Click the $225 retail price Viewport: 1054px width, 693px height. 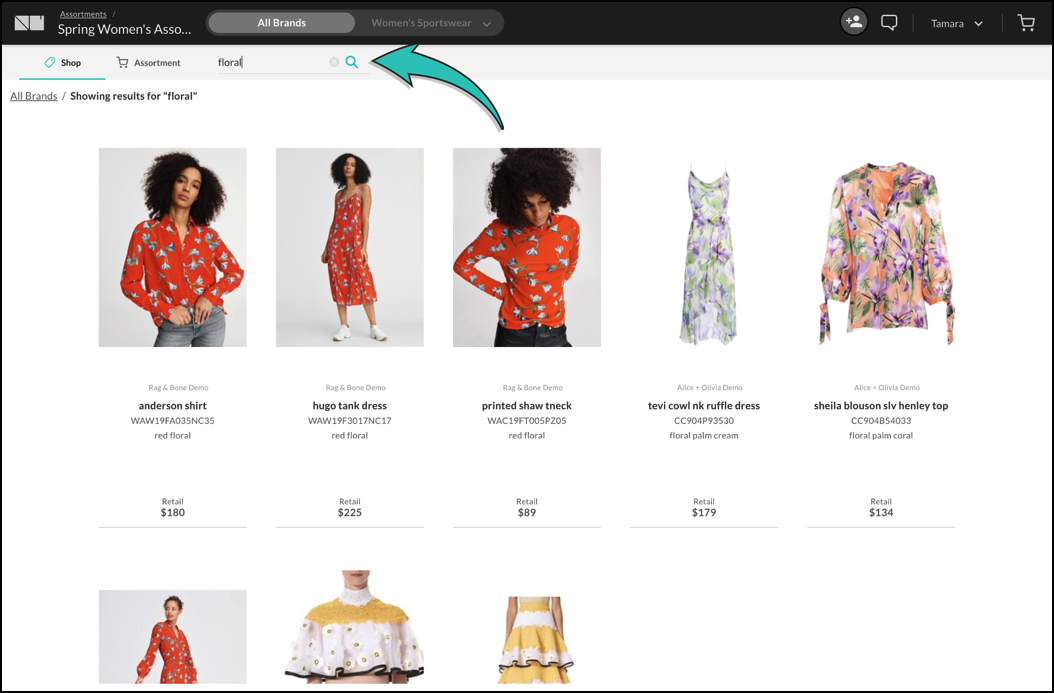[350, 512]
